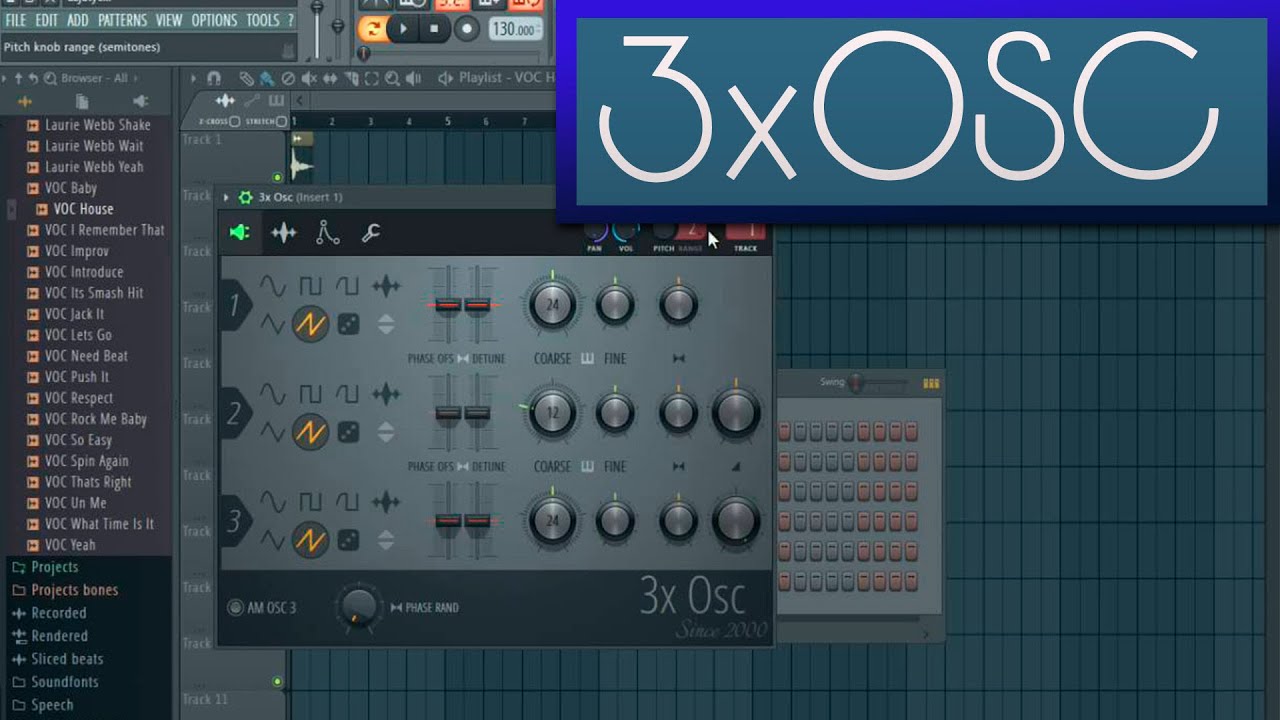
Task: Open the wrench settings in 3x Osc
Action: 370,233
